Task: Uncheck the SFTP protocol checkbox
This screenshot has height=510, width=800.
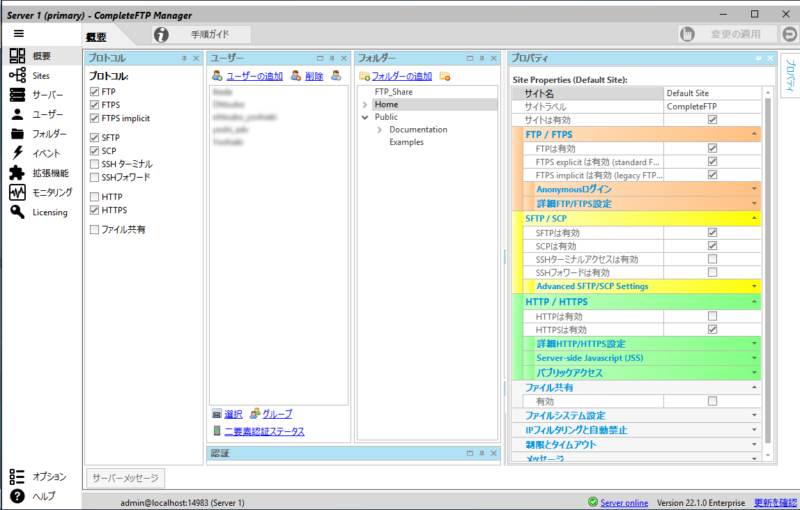Action: [x=94, y=137]
